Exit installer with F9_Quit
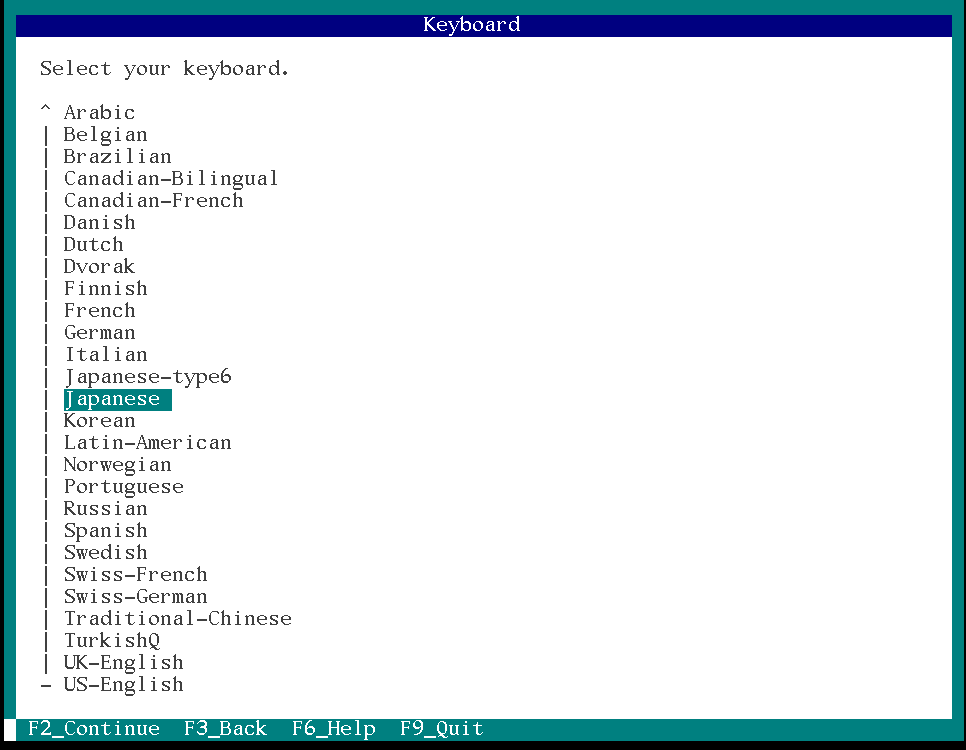This screenshot has width=966, height=750. 442,729
